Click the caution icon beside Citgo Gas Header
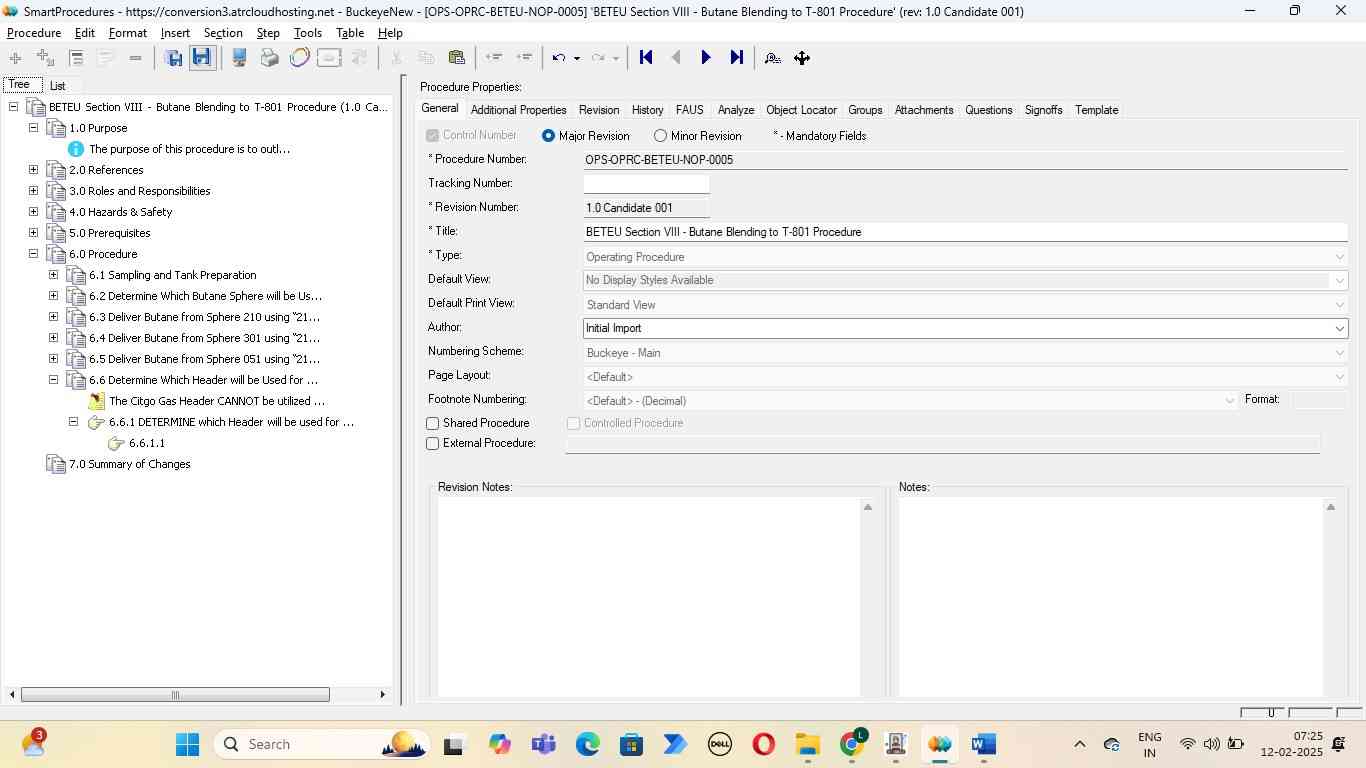Image resolution: width=1366 pixels, height=768 pixels. point(96,401)
